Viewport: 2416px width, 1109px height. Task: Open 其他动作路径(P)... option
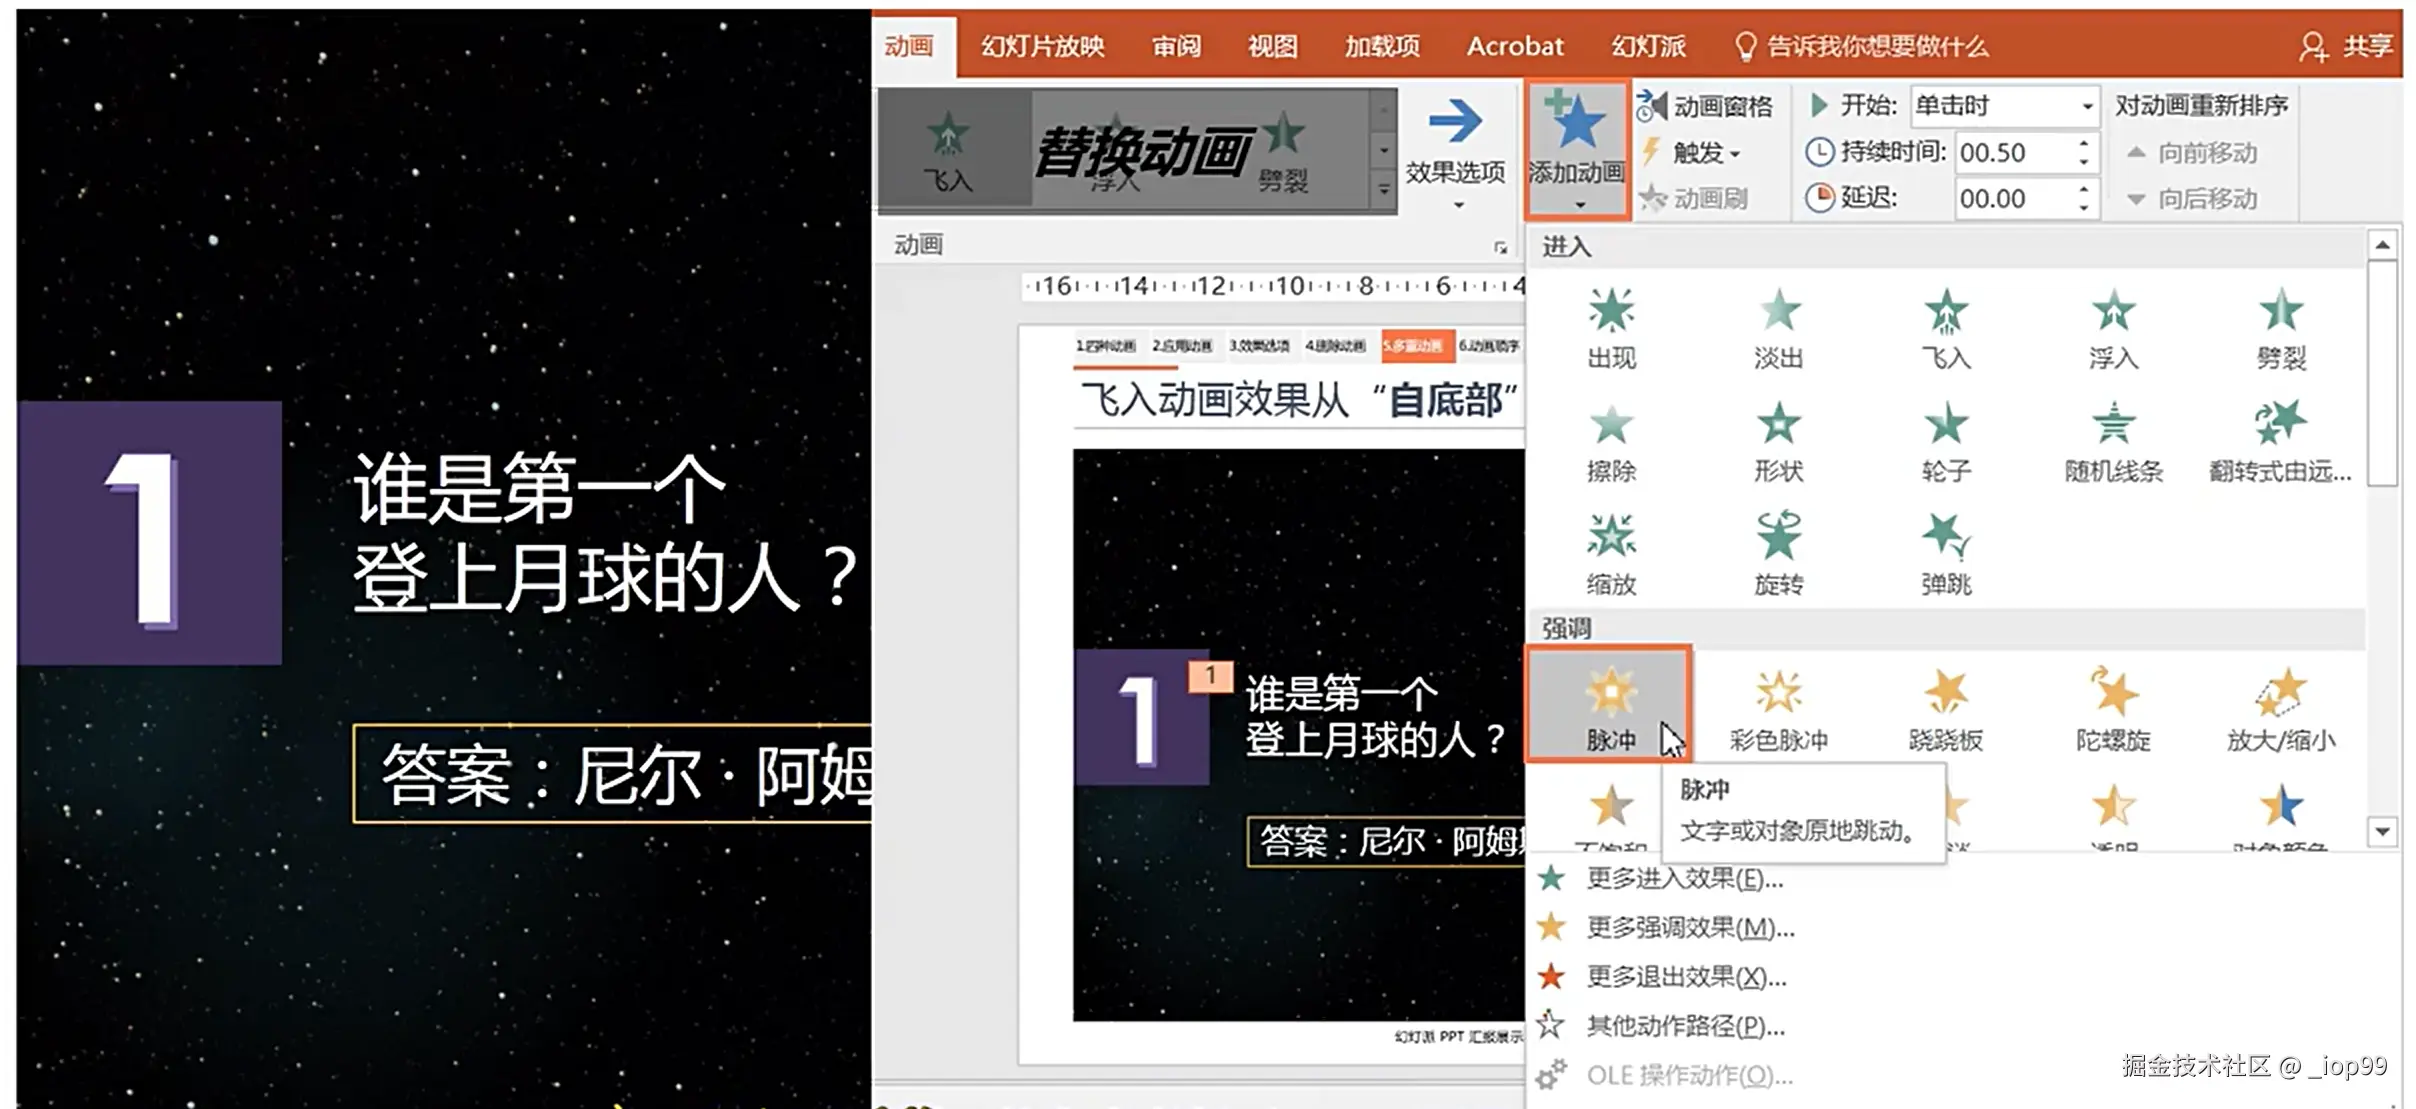(1684, 1026)
